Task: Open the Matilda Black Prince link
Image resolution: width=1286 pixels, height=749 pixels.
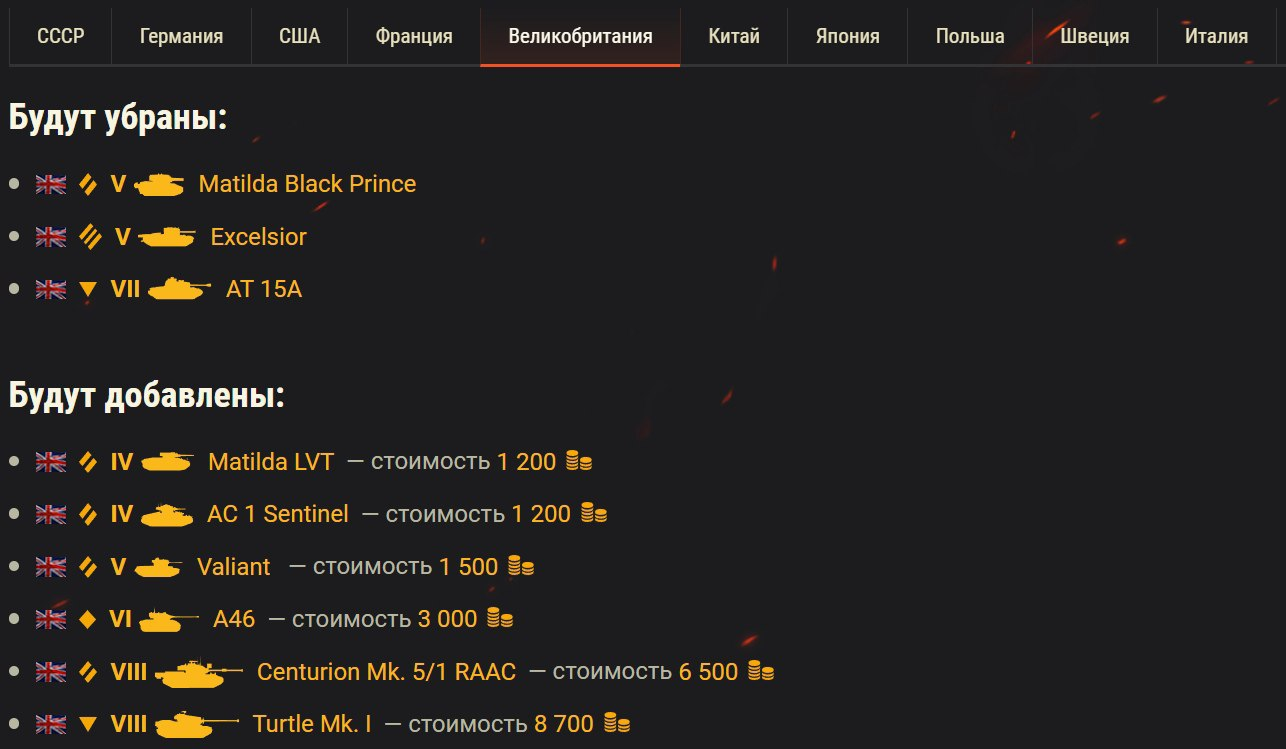Action: (x=307, y=185)
